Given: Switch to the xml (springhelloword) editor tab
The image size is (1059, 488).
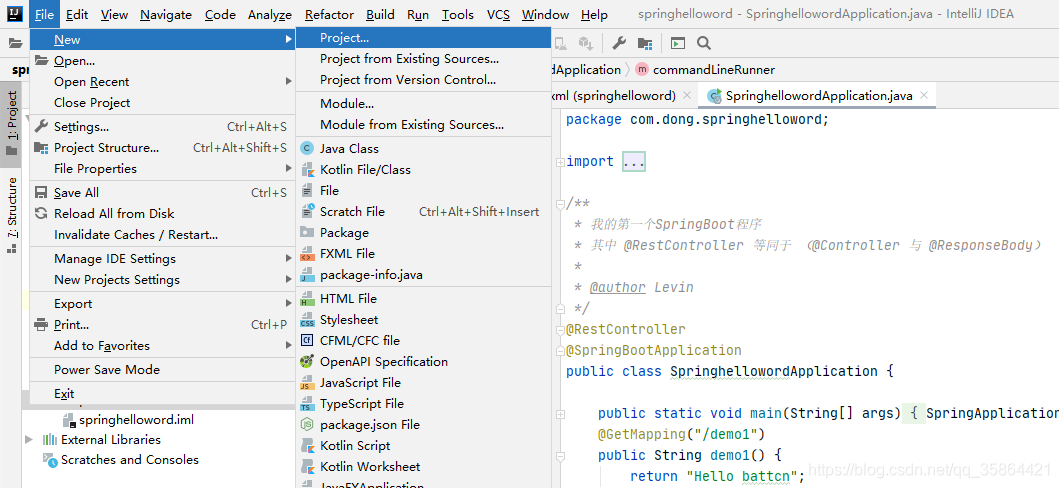Looking at the screenshot, I should (613, 96).
